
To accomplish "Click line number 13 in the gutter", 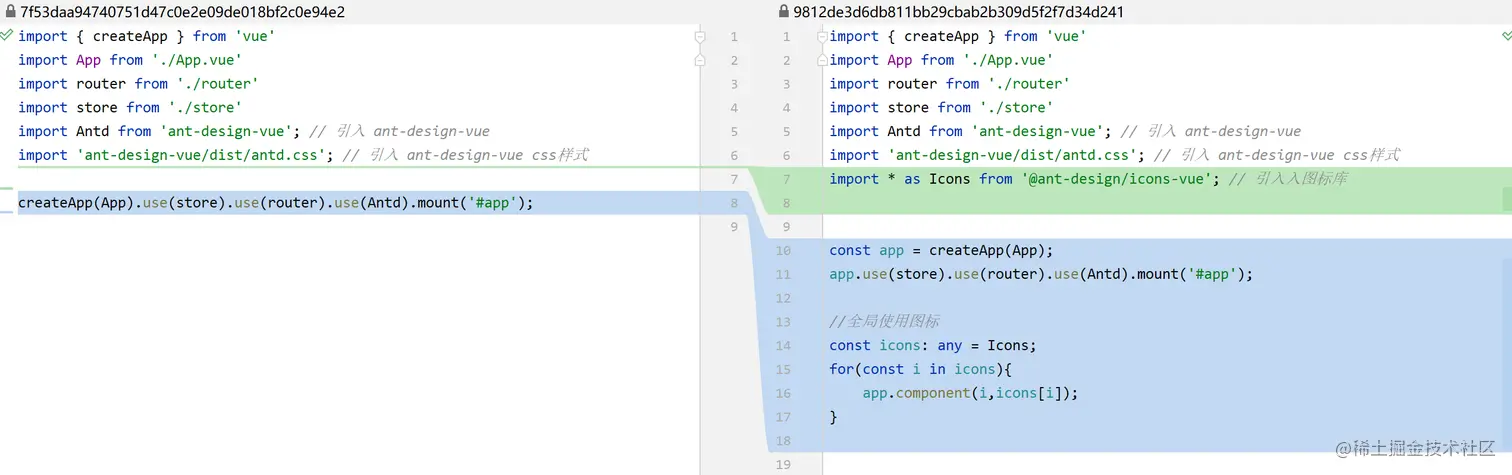I will 783,322.
